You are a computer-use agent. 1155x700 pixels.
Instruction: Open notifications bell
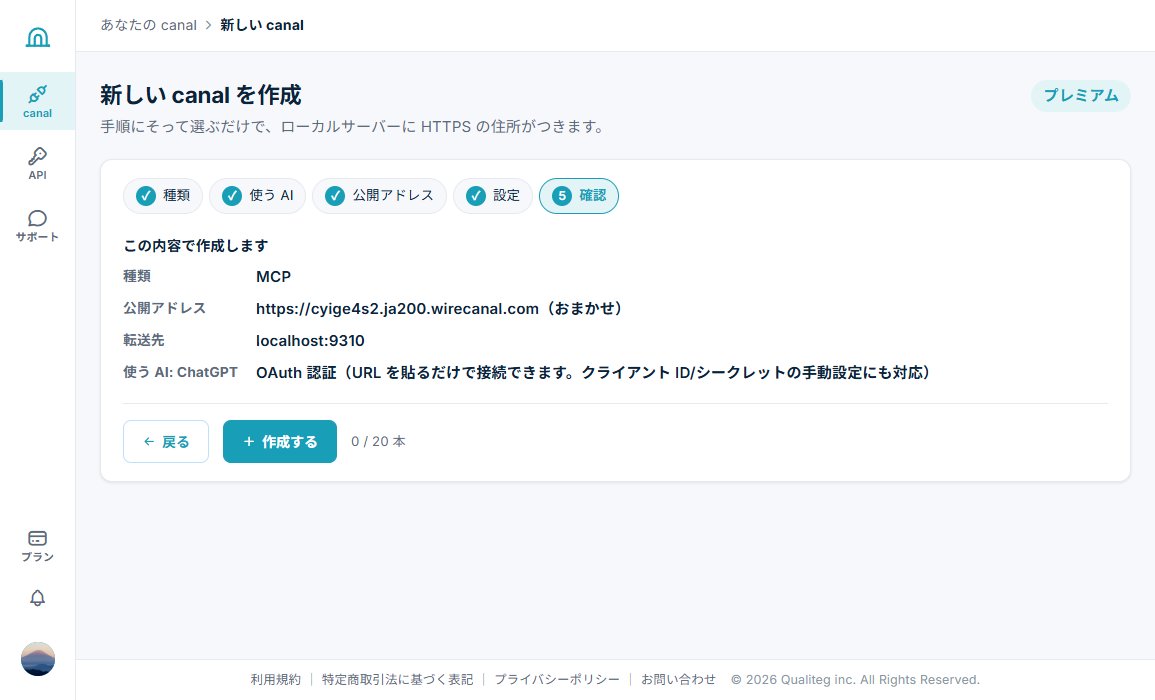point(38,598)
